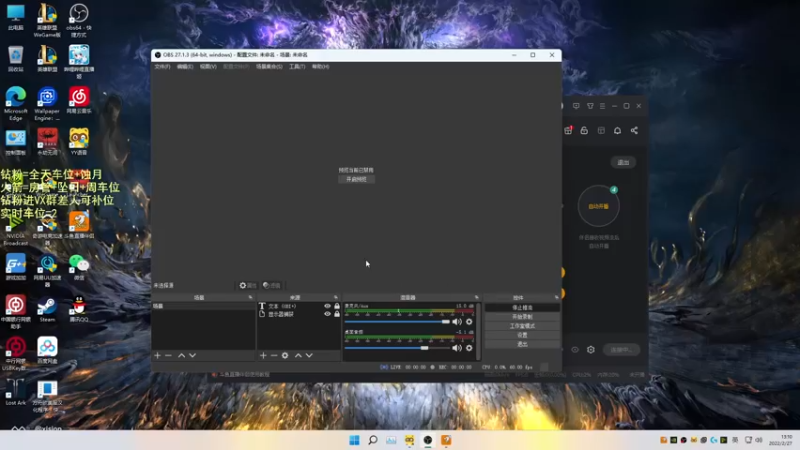
Task: Add a new source with the plus icon
Action: click(263, 355)
